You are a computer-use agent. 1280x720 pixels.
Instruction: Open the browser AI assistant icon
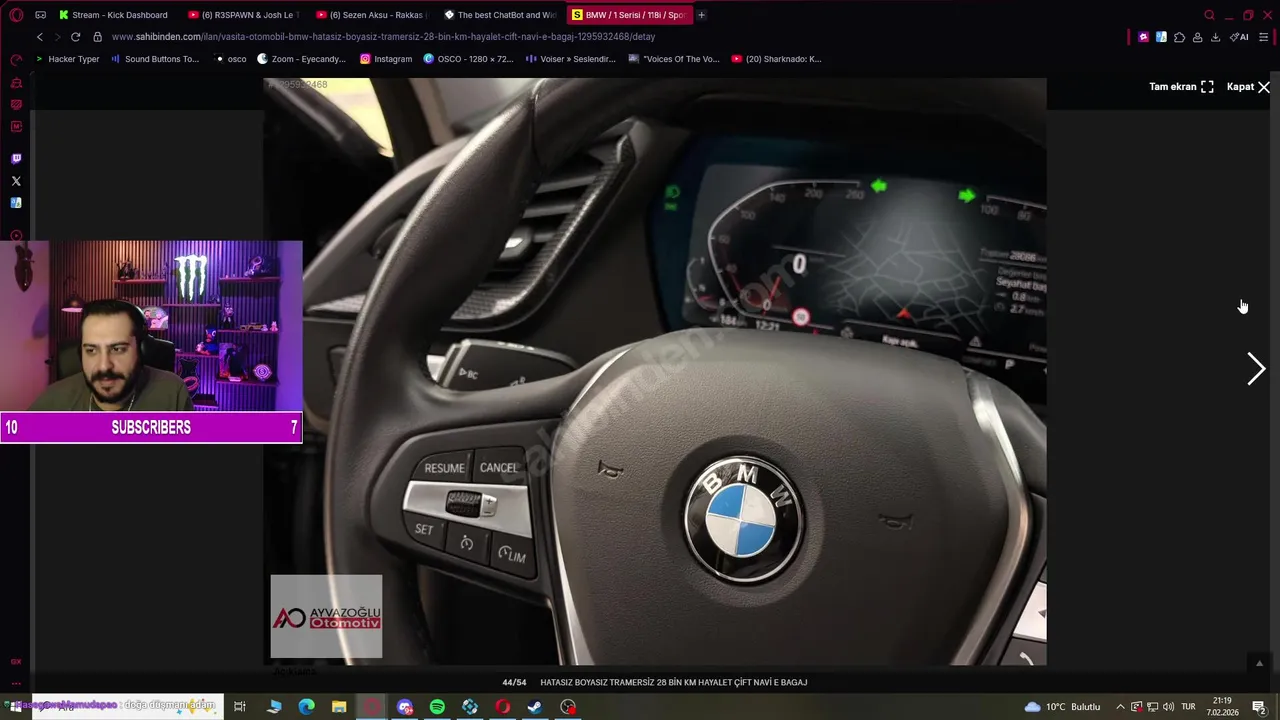pyautogui.click(x=1239, y=37)
